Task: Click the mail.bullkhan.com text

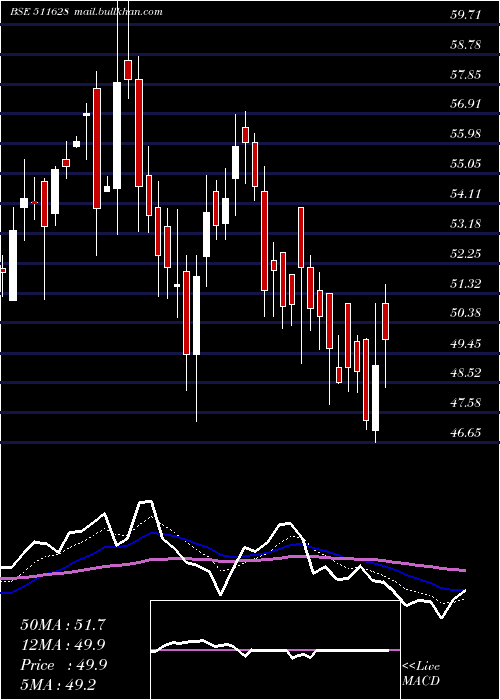Action: pyautogui.click(x=118, y=12)
